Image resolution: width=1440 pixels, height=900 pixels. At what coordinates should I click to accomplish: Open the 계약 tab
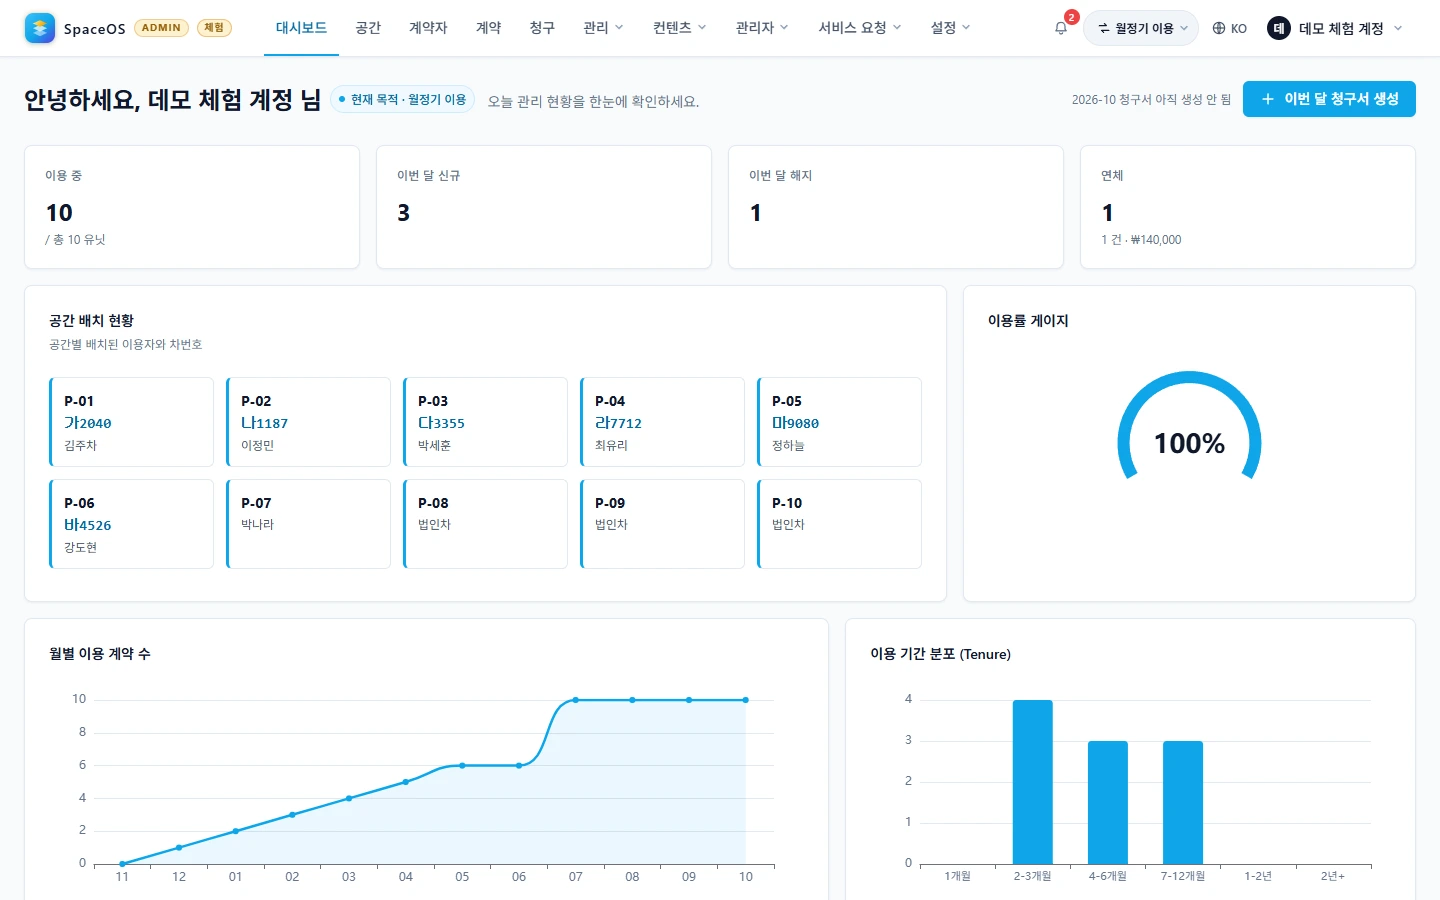pos(488,28)
